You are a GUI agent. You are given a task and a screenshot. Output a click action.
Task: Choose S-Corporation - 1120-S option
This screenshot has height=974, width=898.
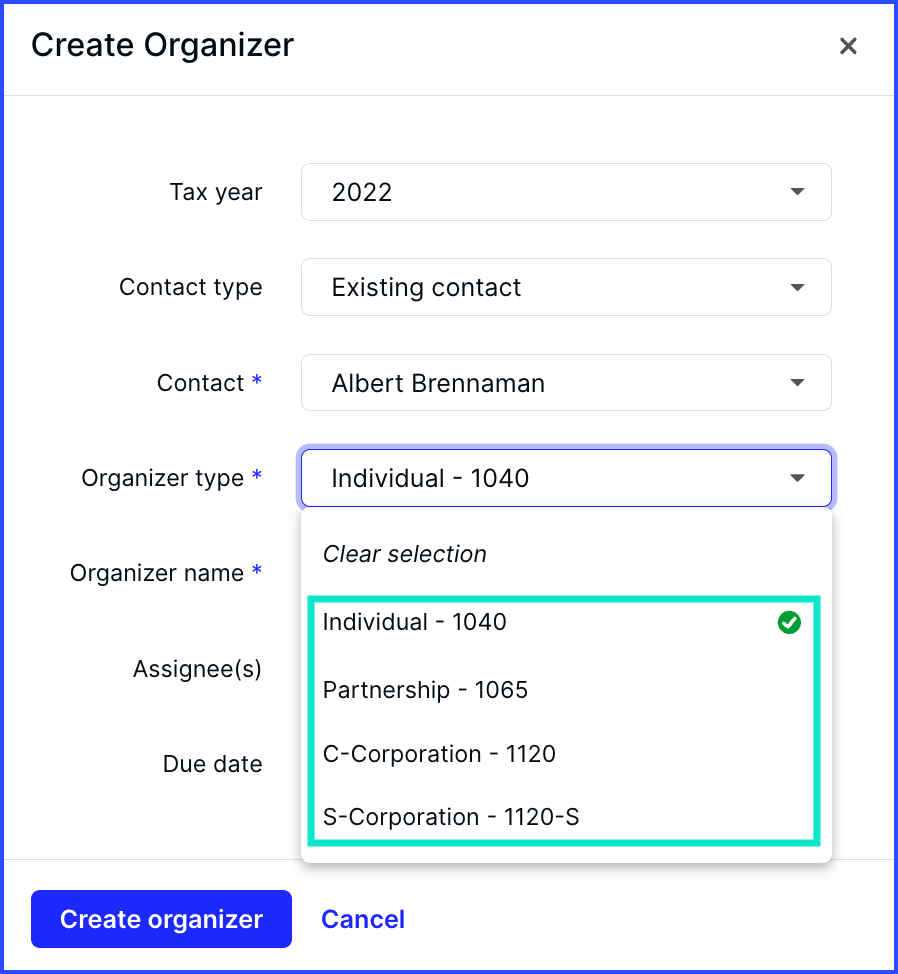click(451, 818)
